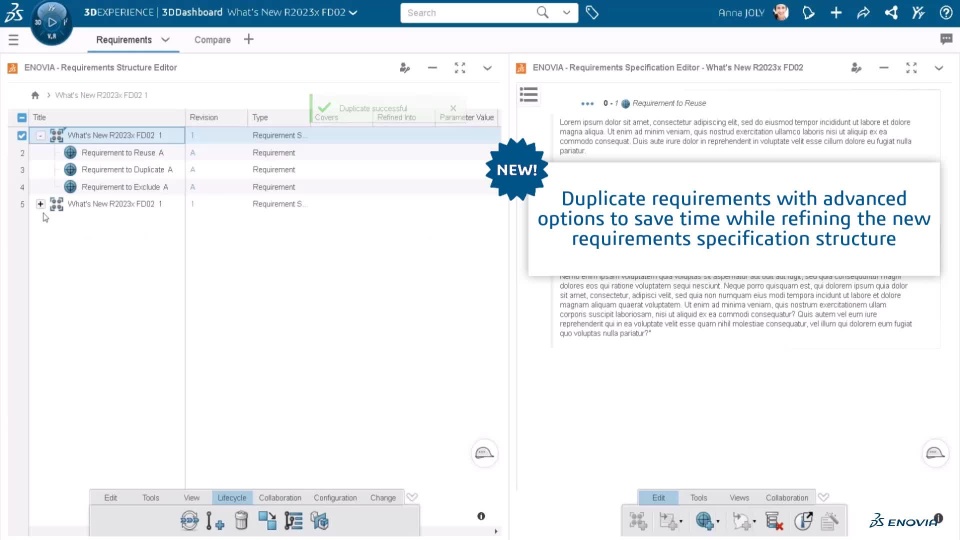The image size is (960, 540).
Task: Click the search magnifier icon
Action: (542, 12)
